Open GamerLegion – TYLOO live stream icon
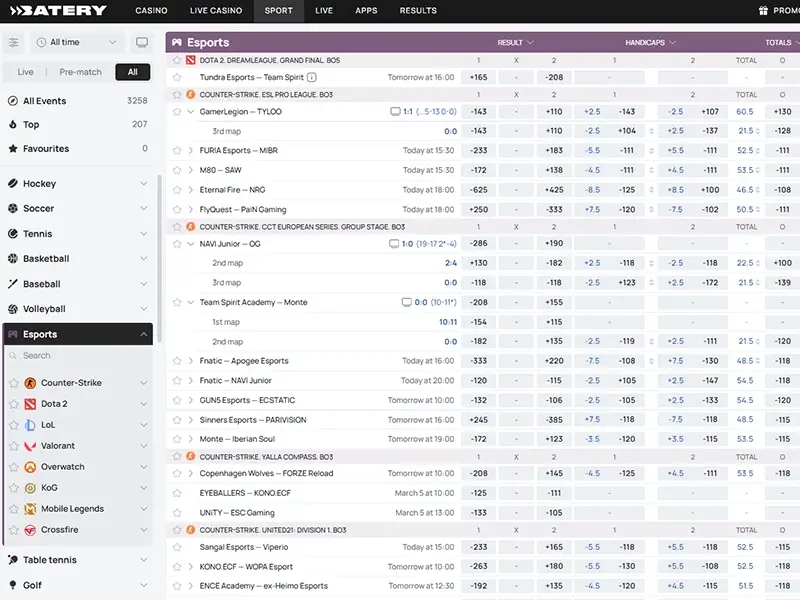Screen dimensions: 800x600 click(395, 112)
